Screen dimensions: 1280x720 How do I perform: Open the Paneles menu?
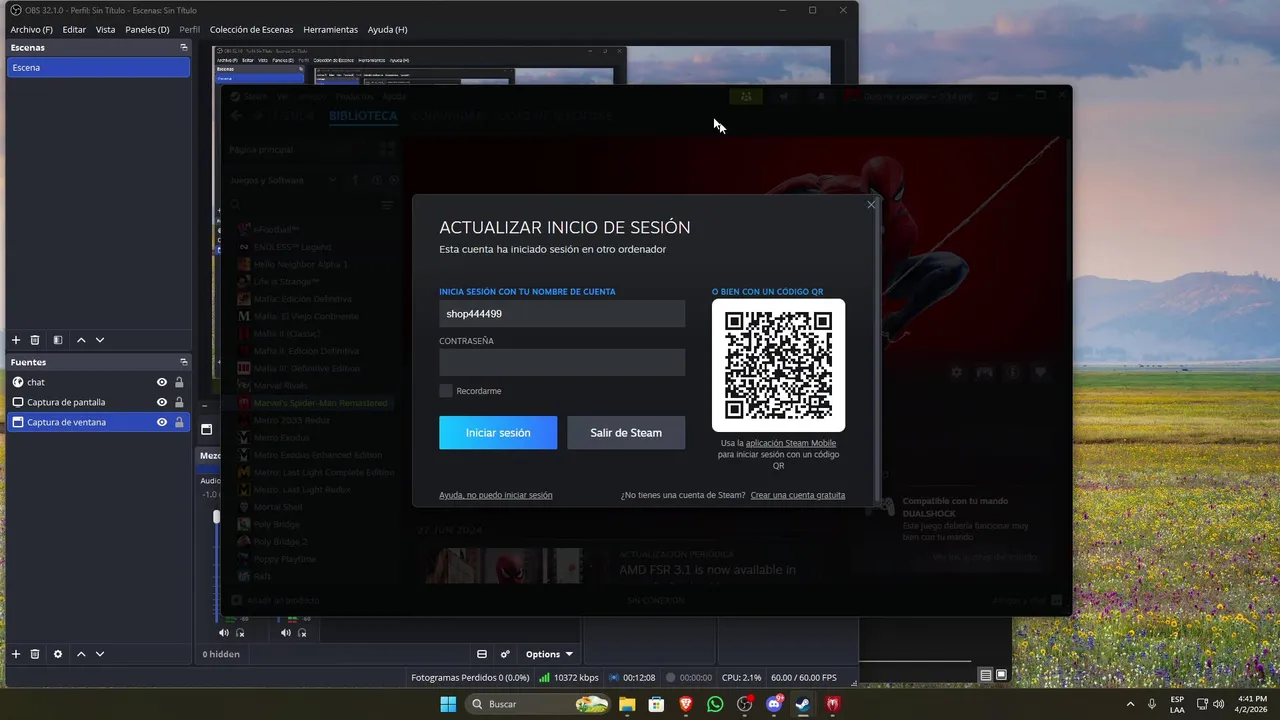(x=147, y=29)
